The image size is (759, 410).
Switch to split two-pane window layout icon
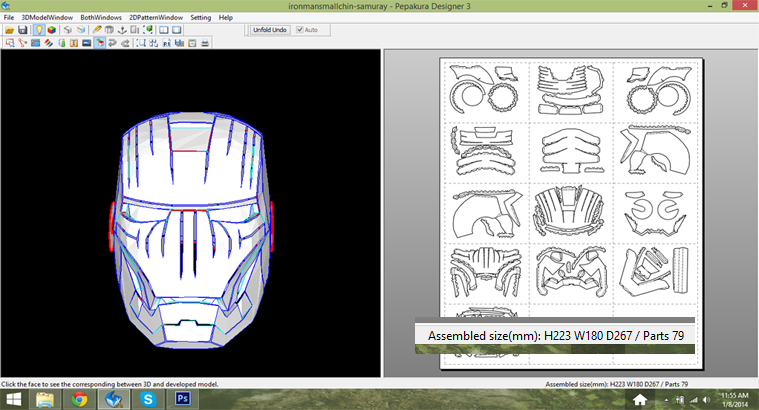(164, 30)
